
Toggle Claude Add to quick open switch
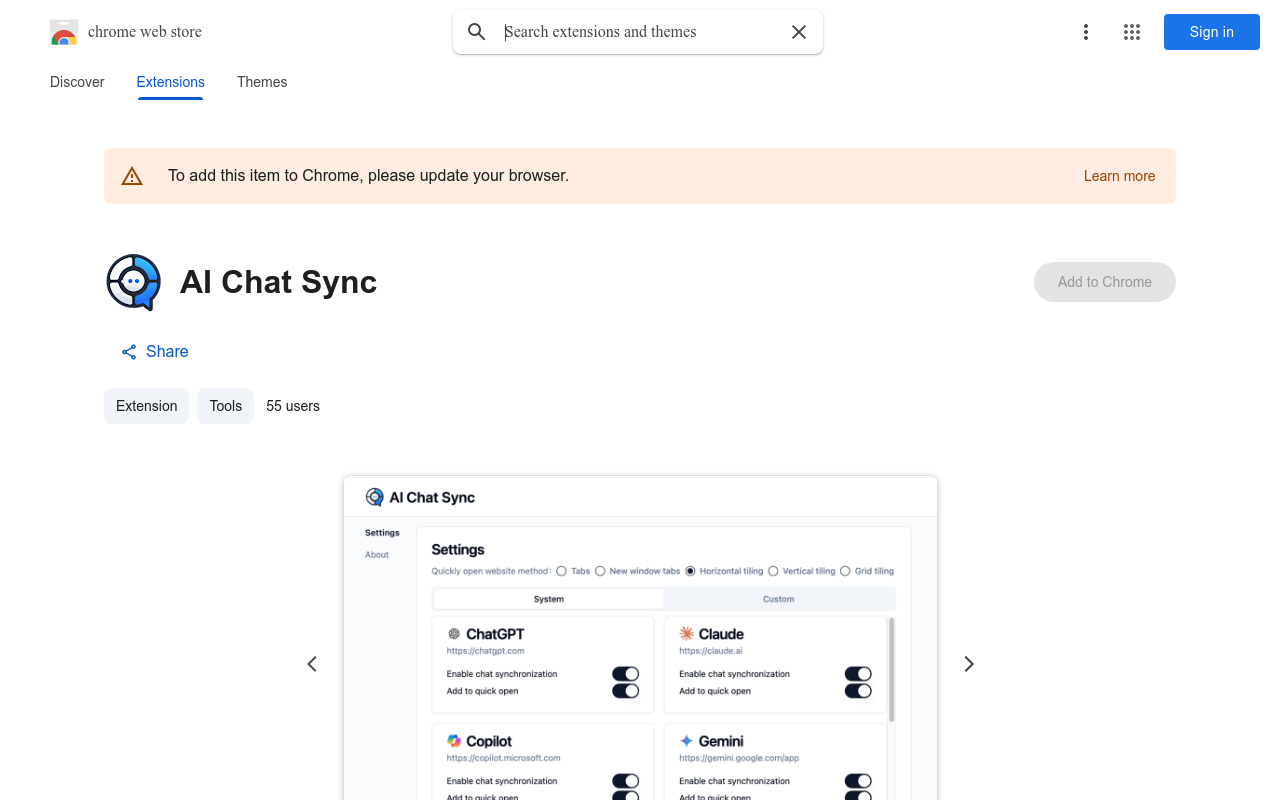[x=858, y=691]
